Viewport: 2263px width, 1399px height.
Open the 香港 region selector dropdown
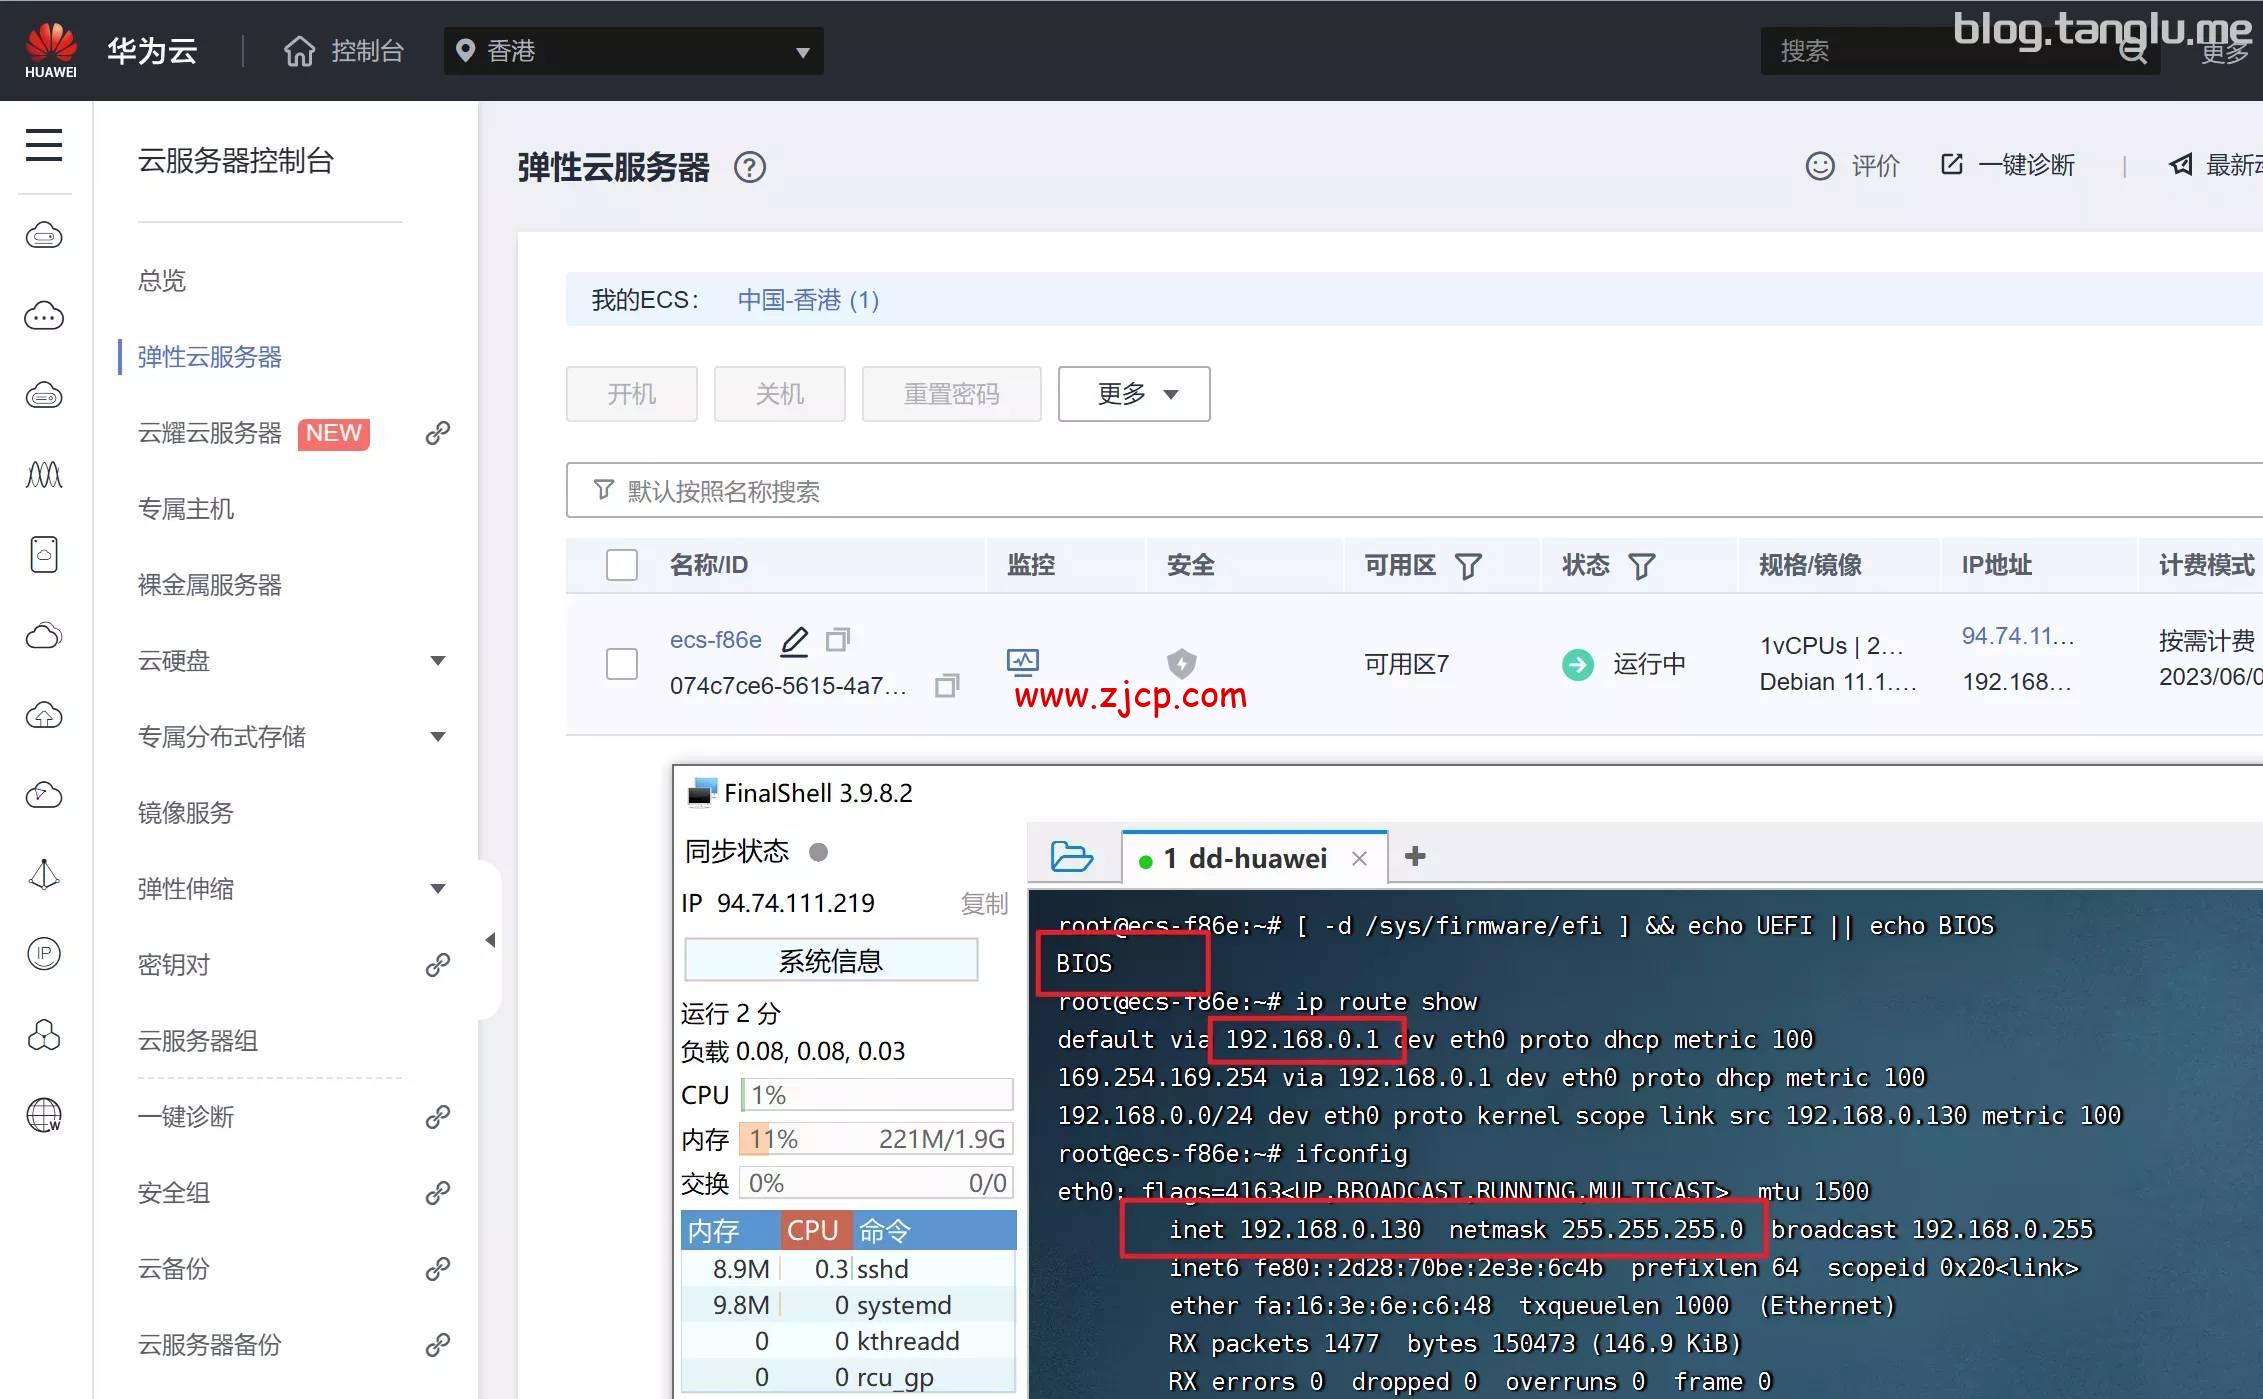pos(633,50)
